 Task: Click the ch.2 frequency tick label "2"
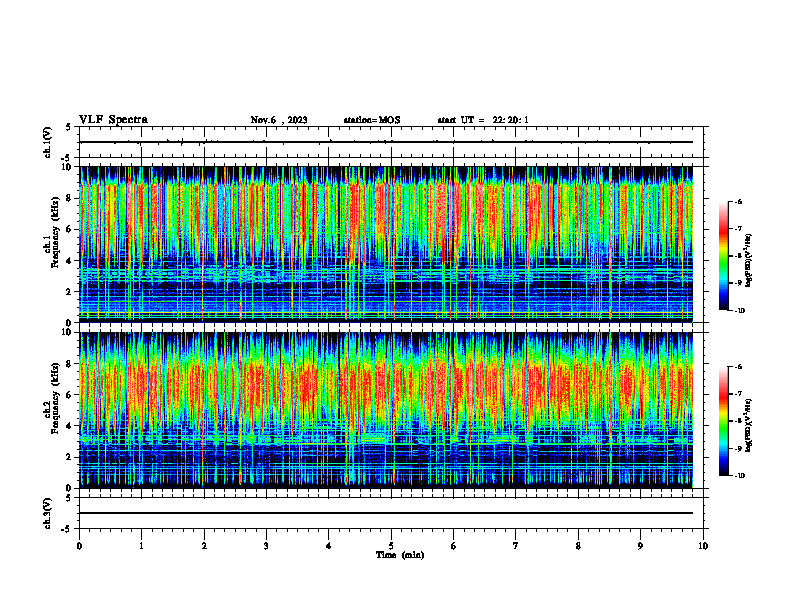[70, 457]
